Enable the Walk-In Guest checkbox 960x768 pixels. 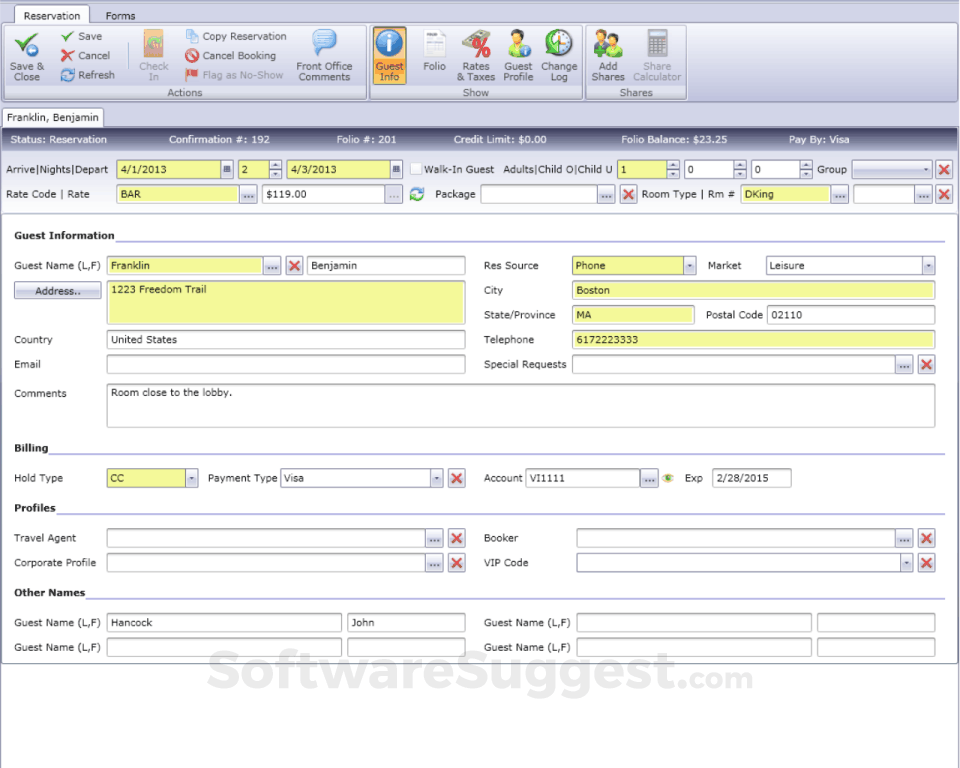(x=415, y=169)
